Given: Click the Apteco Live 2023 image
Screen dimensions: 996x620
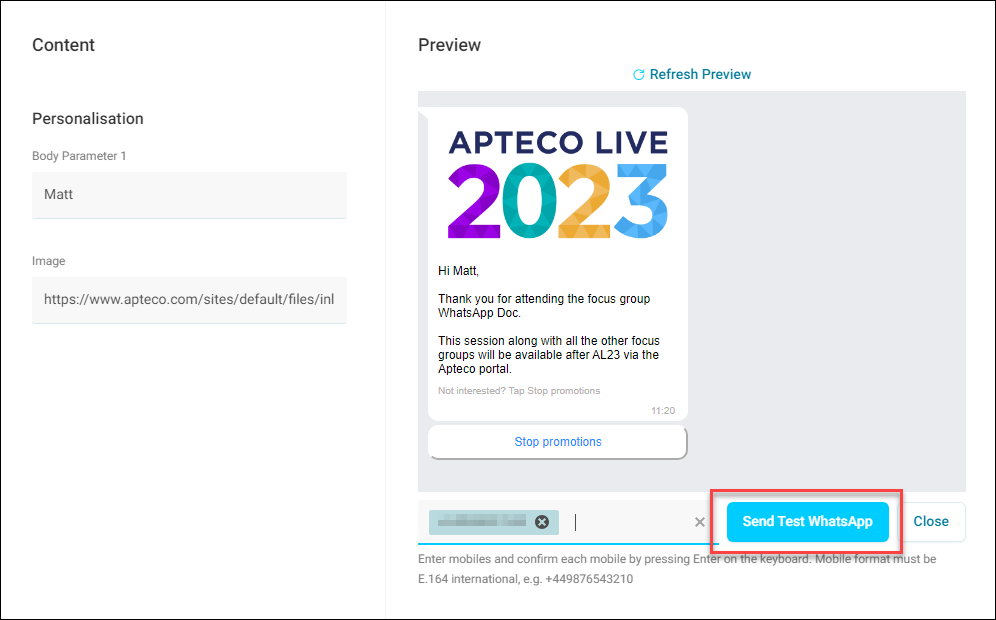Looking at the screenshot, I should pos(558,185).
